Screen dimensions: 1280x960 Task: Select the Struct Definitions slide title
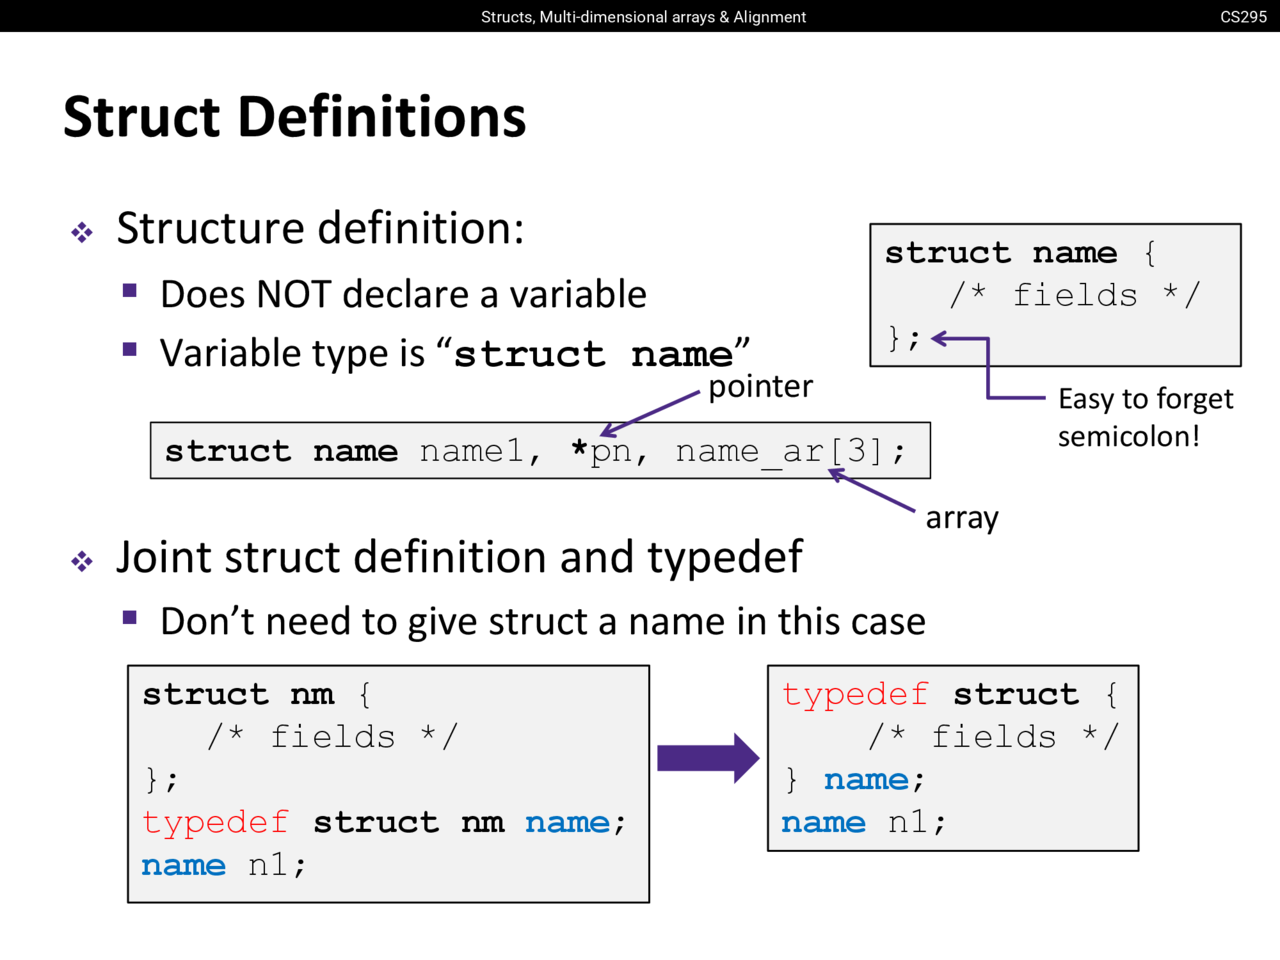click(x=294, y=117)
